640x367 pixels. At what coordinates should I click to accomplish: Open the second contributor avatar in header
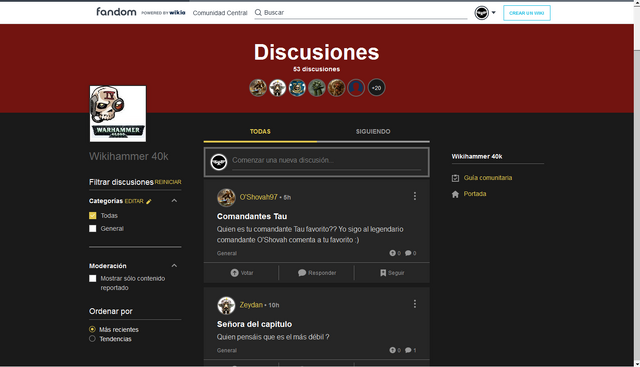point(278,88)
